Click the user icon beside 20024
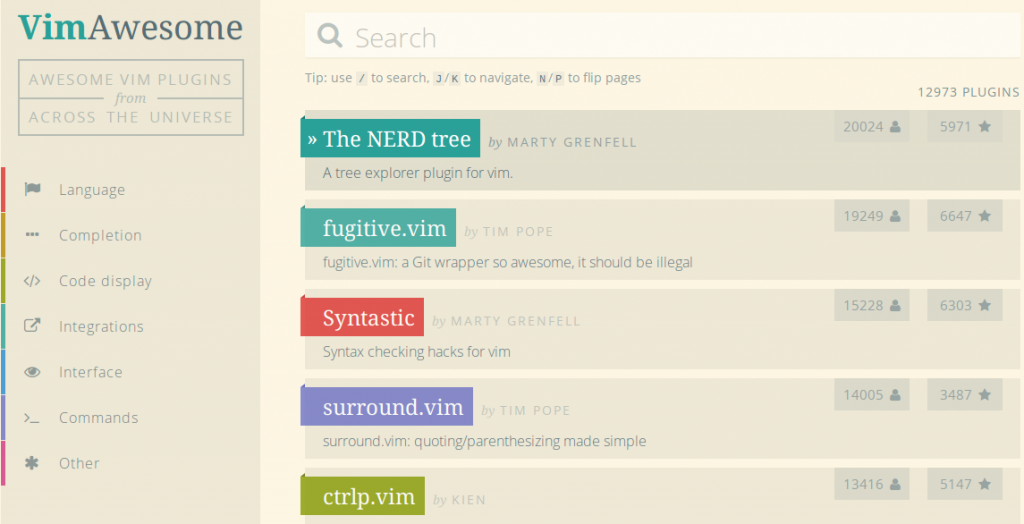 click(895, 127)
